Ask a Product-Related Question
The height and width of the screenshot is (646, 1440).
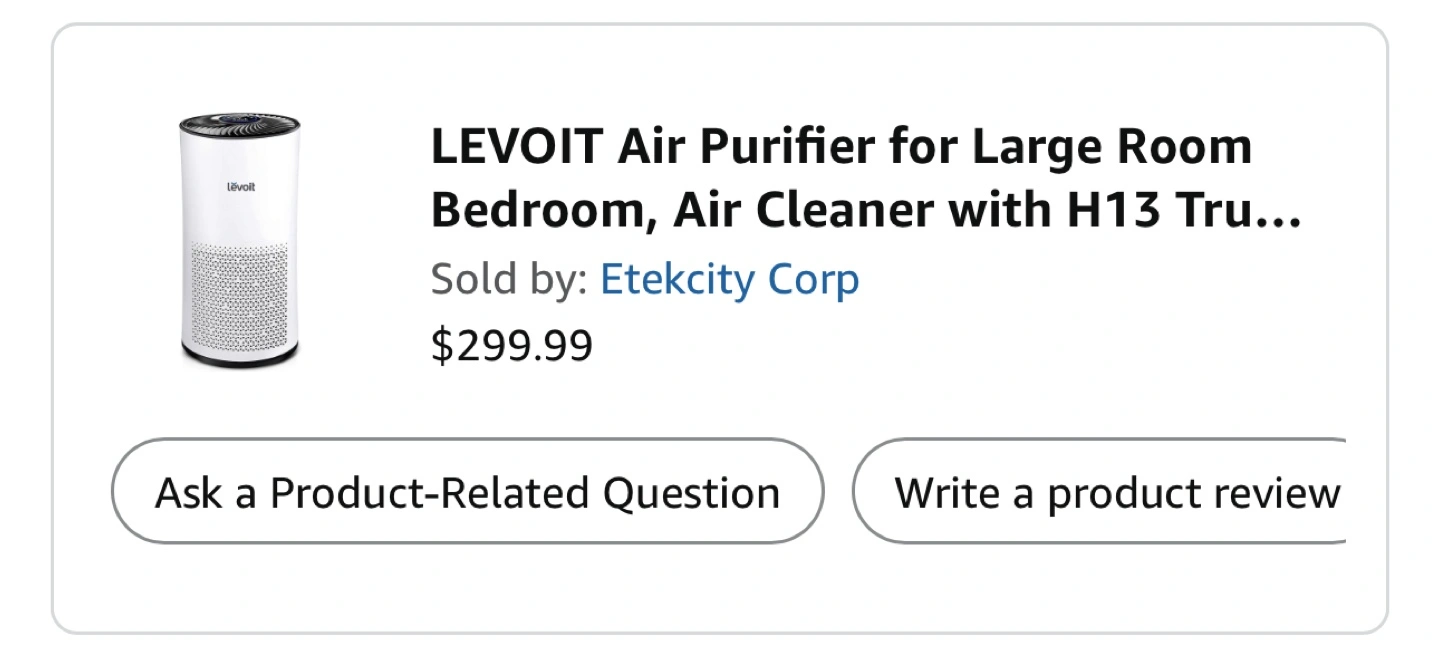pos(467,491)
